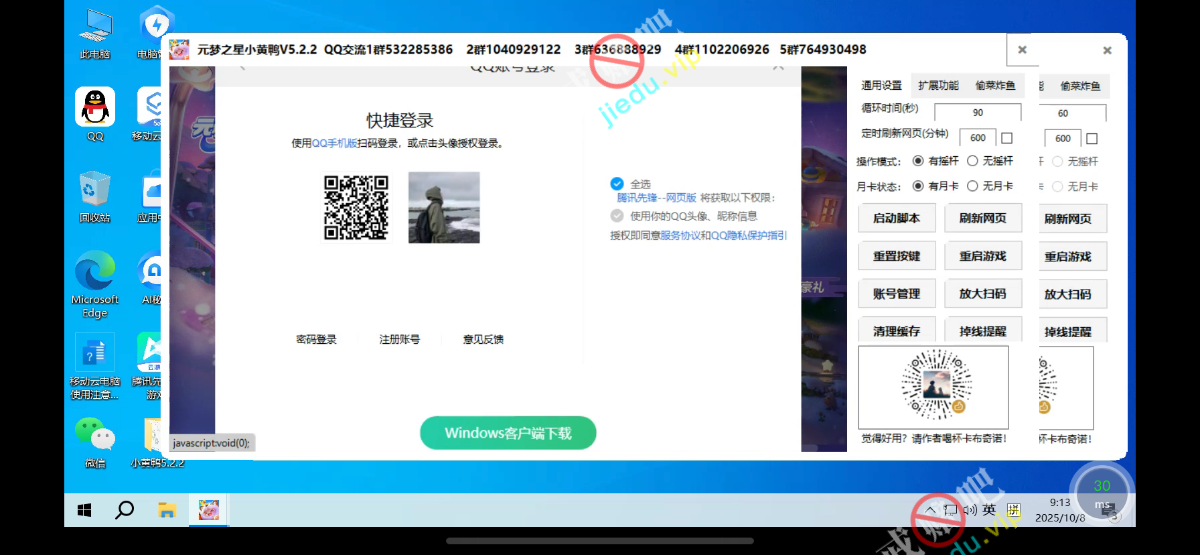The height and width of the screenshot is (555, 1200).
Task: Click the 小黄鸭 app icon on taskbar
Action: tap(209, 510)
